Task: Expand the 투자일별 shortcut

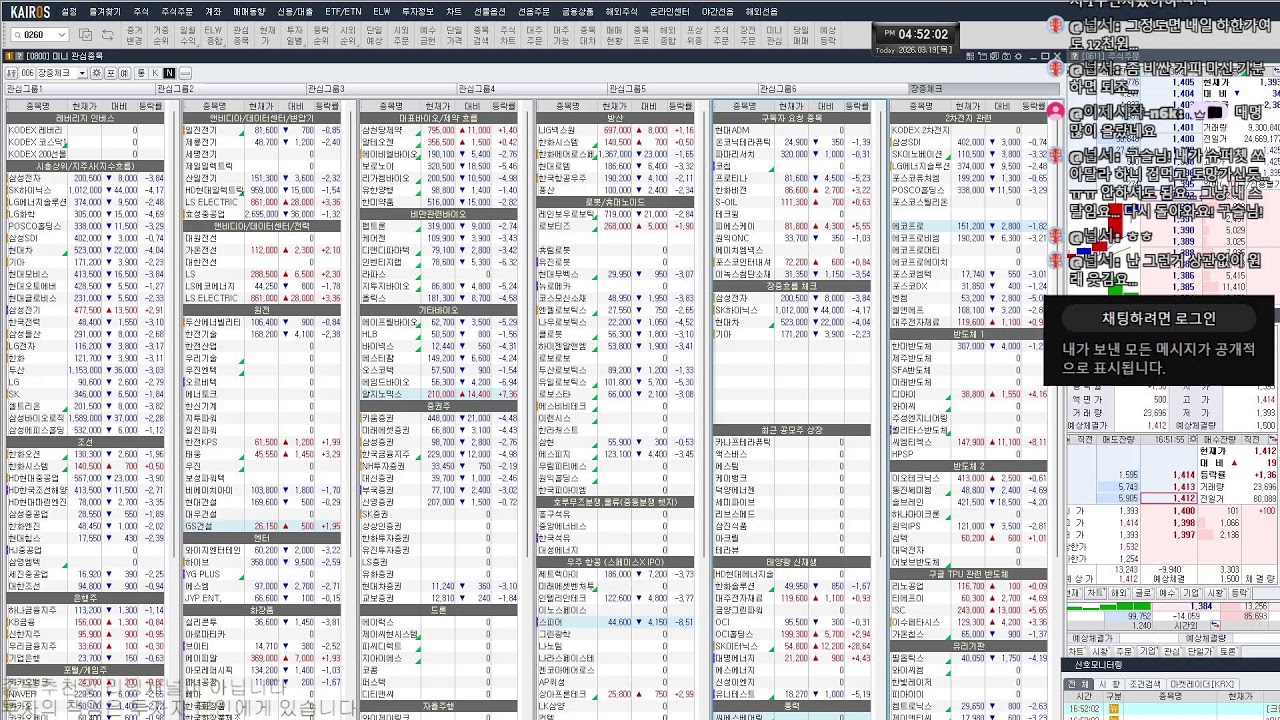Action: tap(294, 36)
